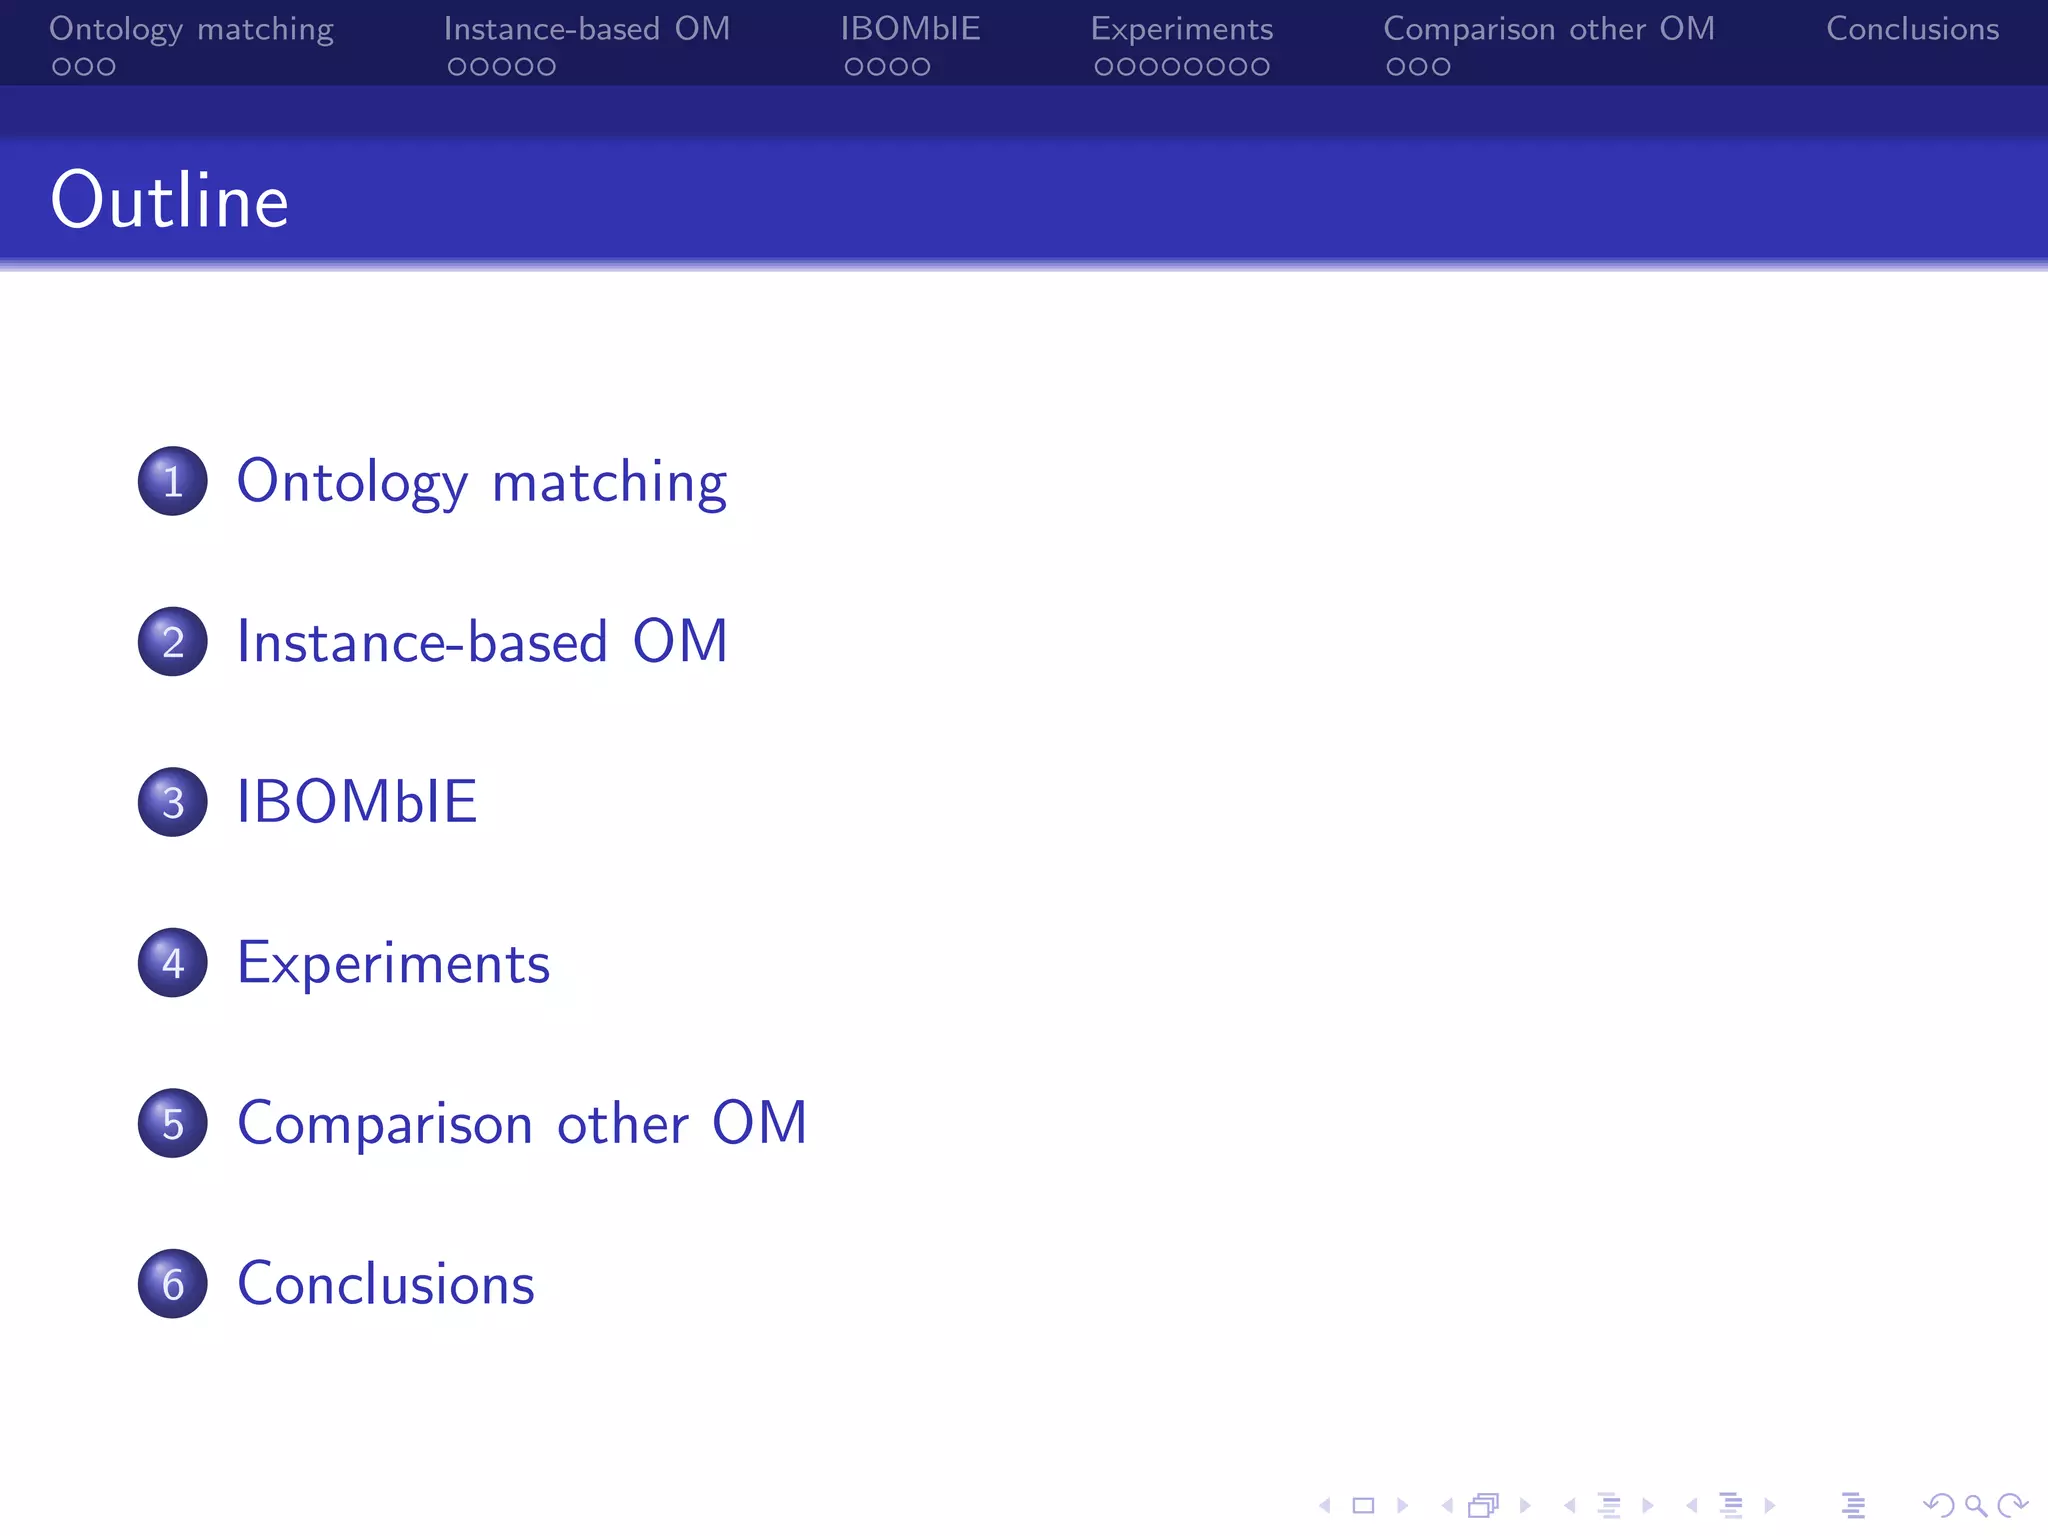This screenshot has width=2048, height=1536.
Task: Open Experiments section in top navigation
Action: point(1181,29)
